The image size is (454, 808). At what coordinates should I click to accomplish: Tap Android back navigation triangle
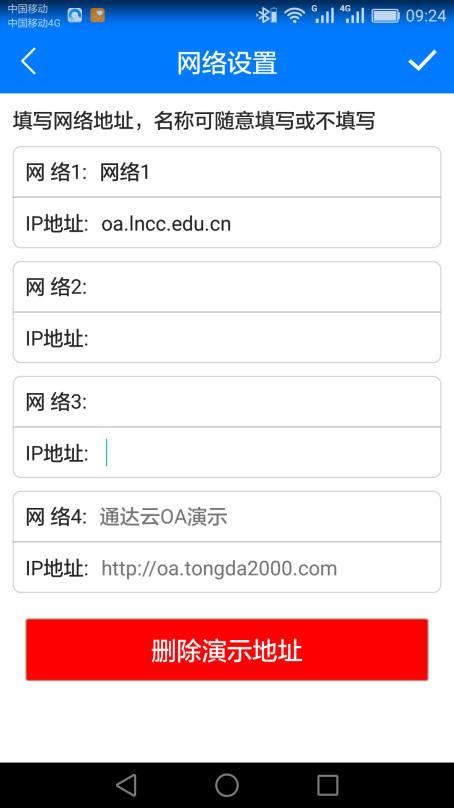click(x=126, y=785)
